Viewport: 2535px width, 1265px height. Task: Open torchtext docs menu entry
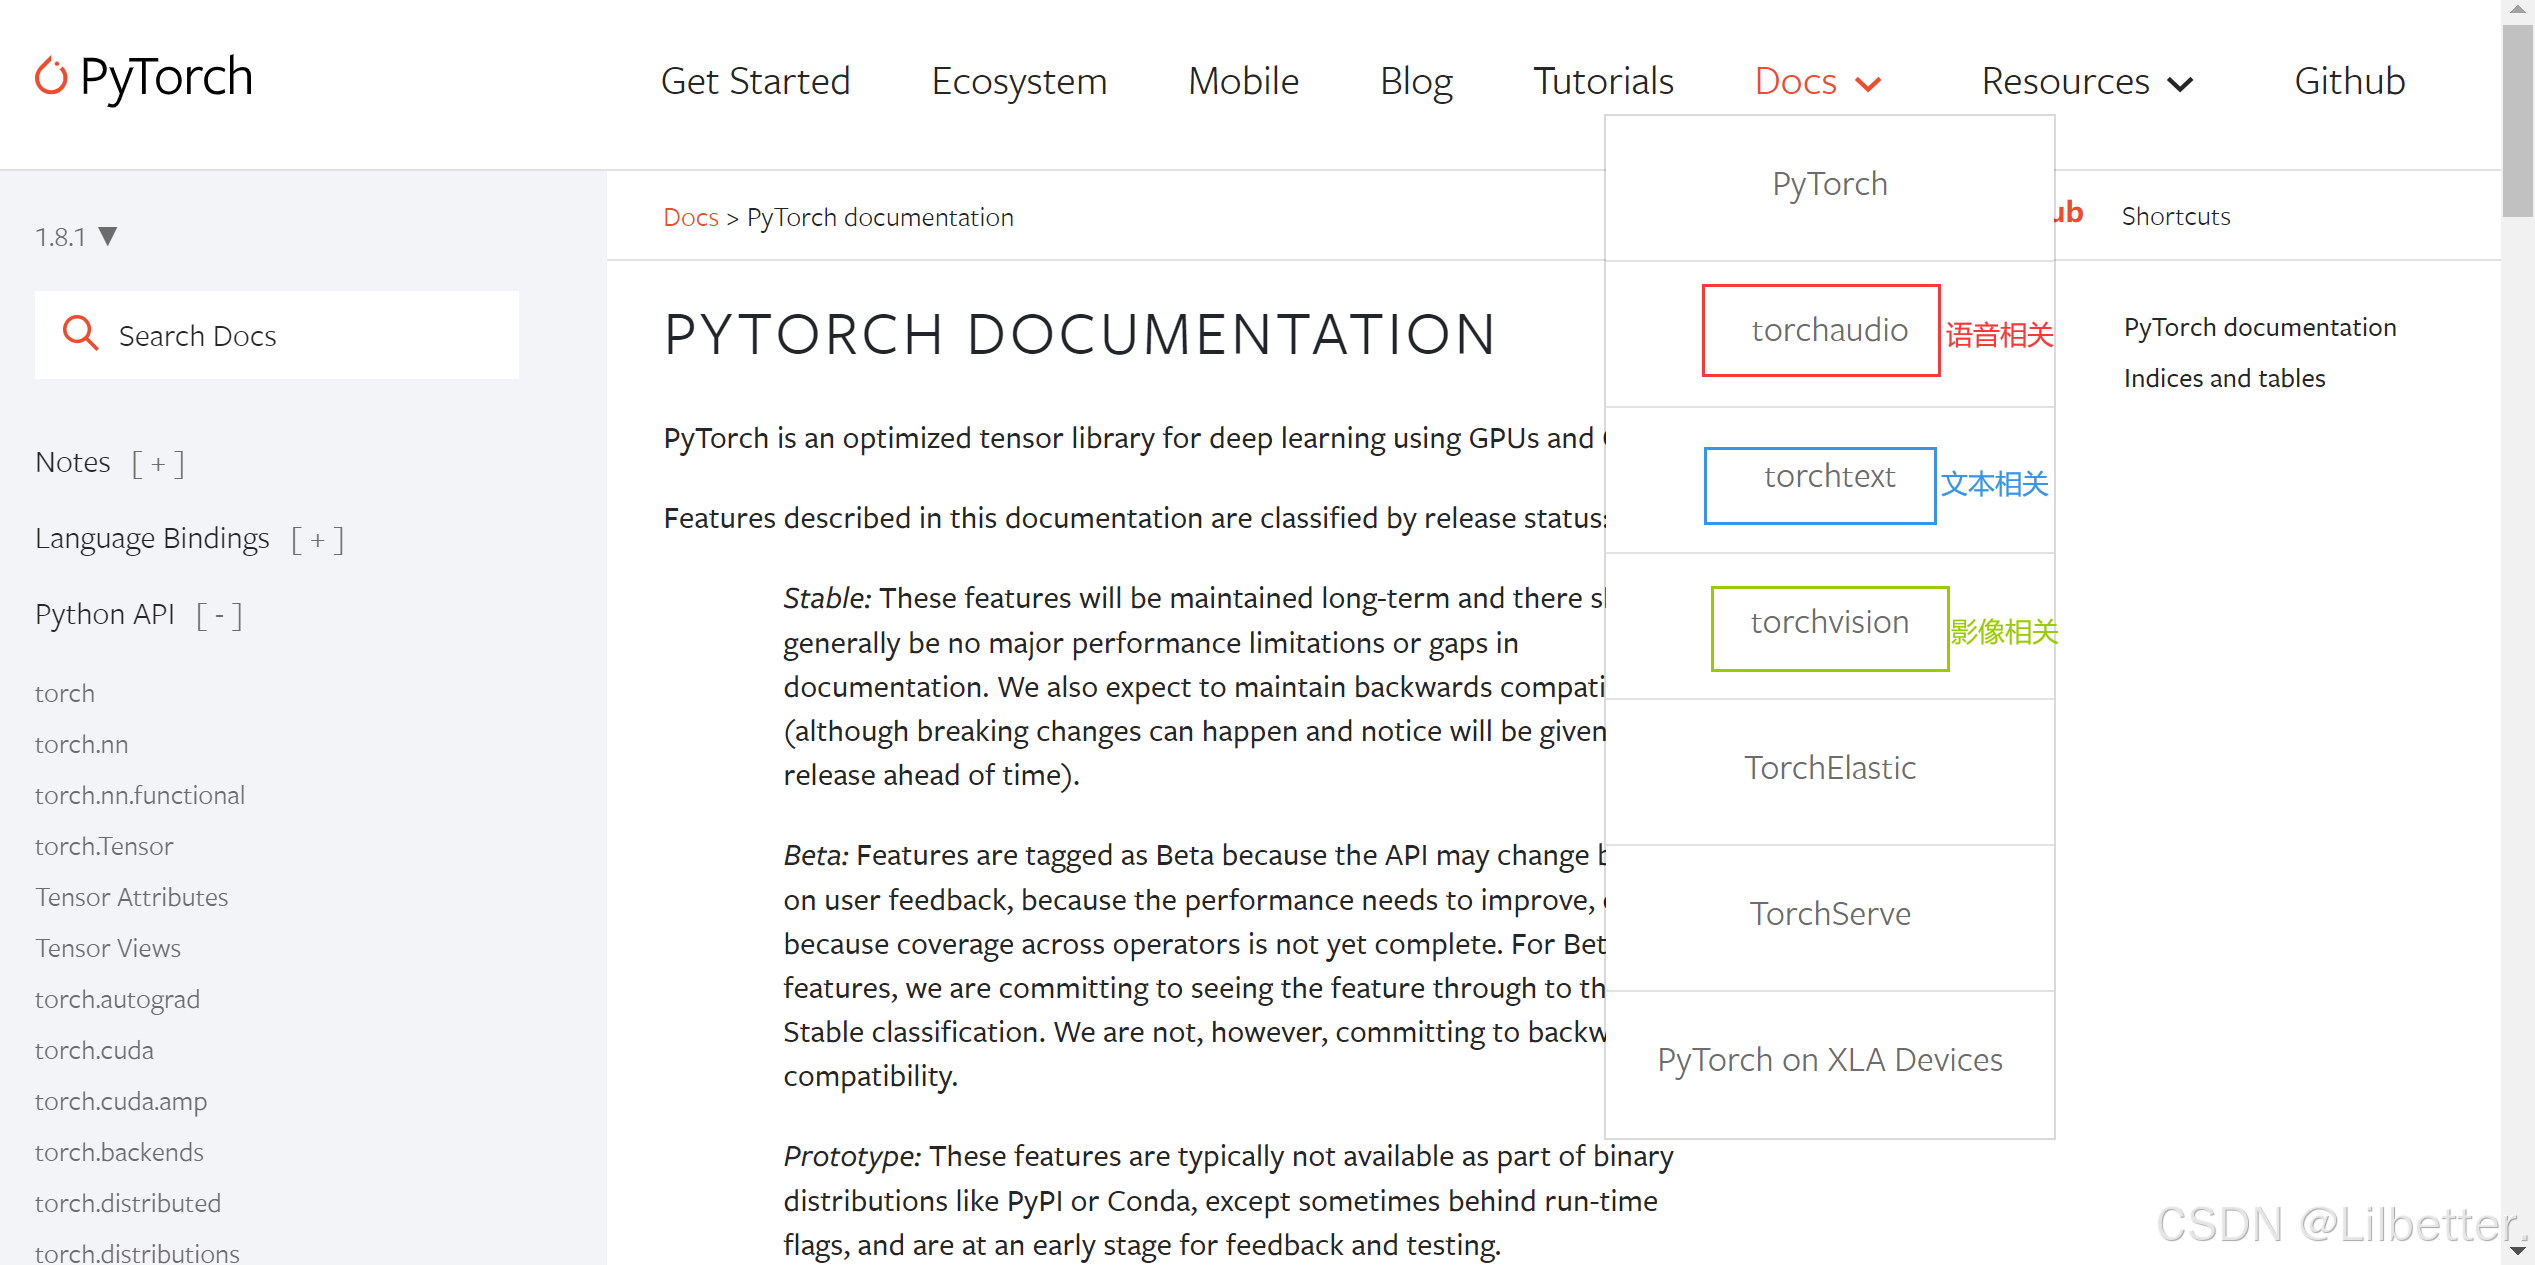click(1829, 476)
